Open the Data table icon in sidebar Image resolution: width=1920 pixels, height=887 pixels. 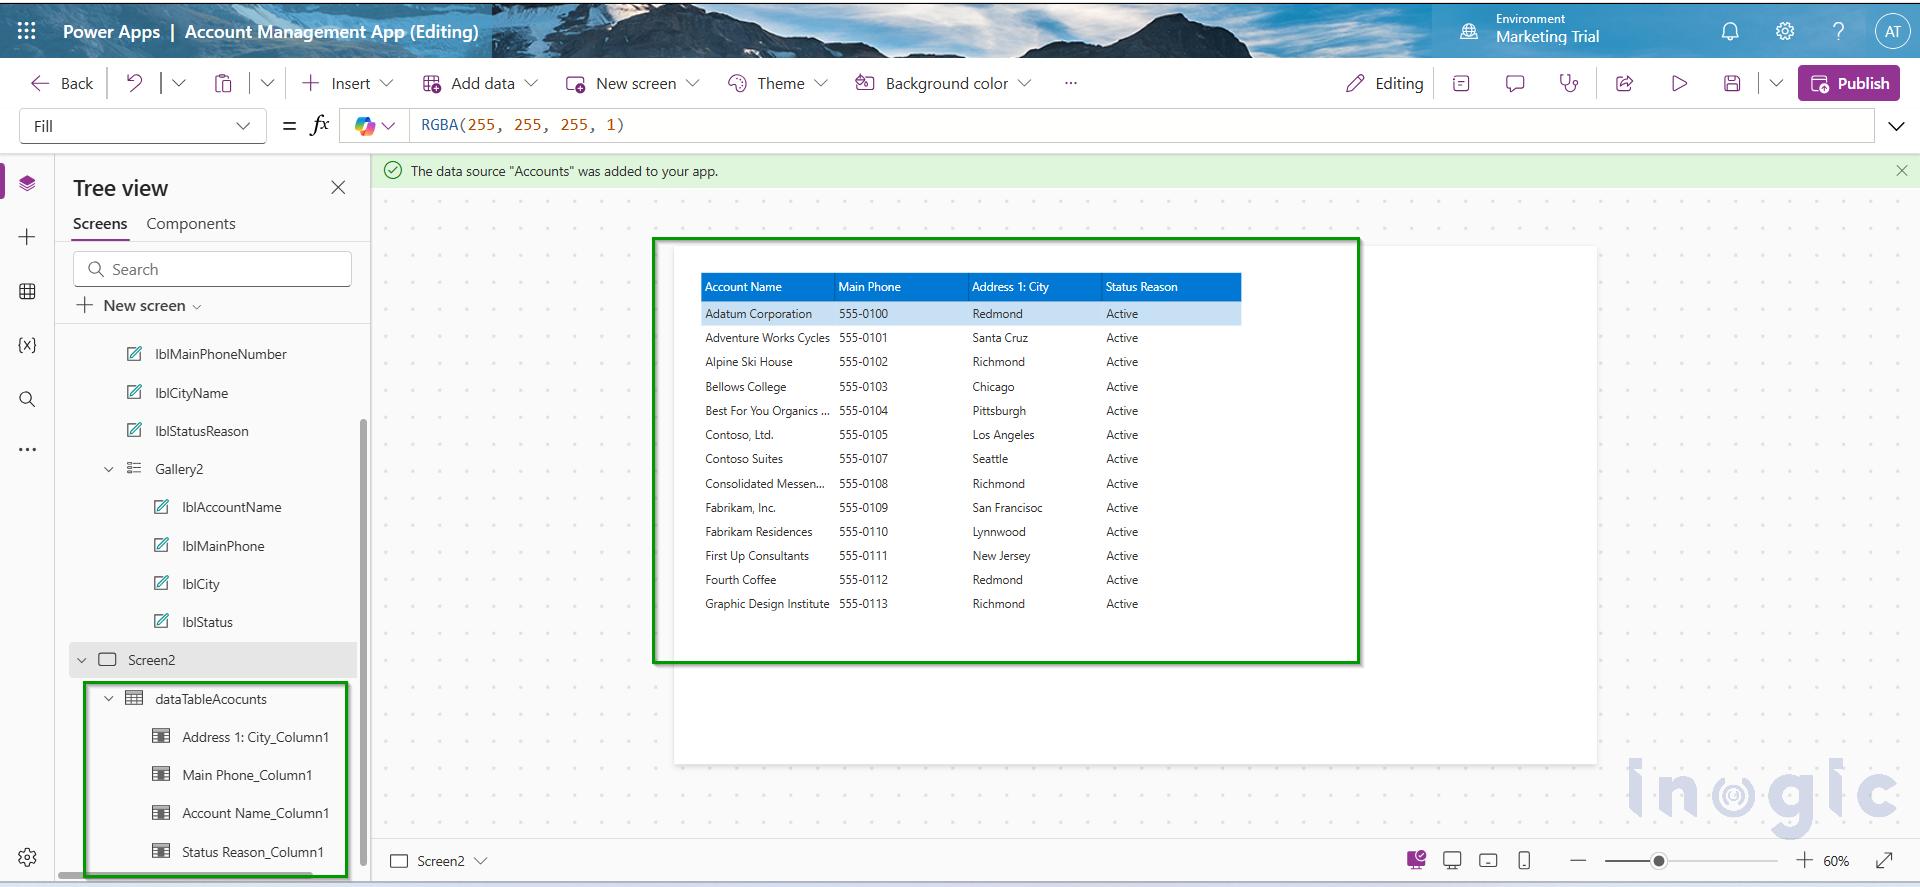27,291
